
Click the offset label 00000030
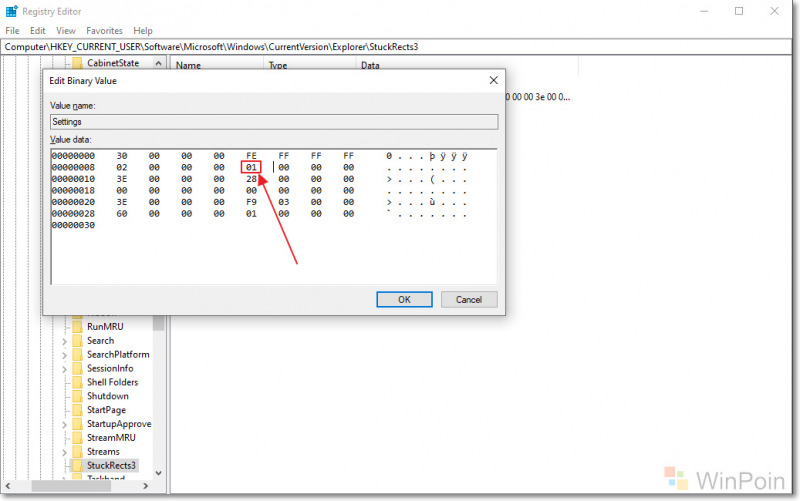[73, 225]
